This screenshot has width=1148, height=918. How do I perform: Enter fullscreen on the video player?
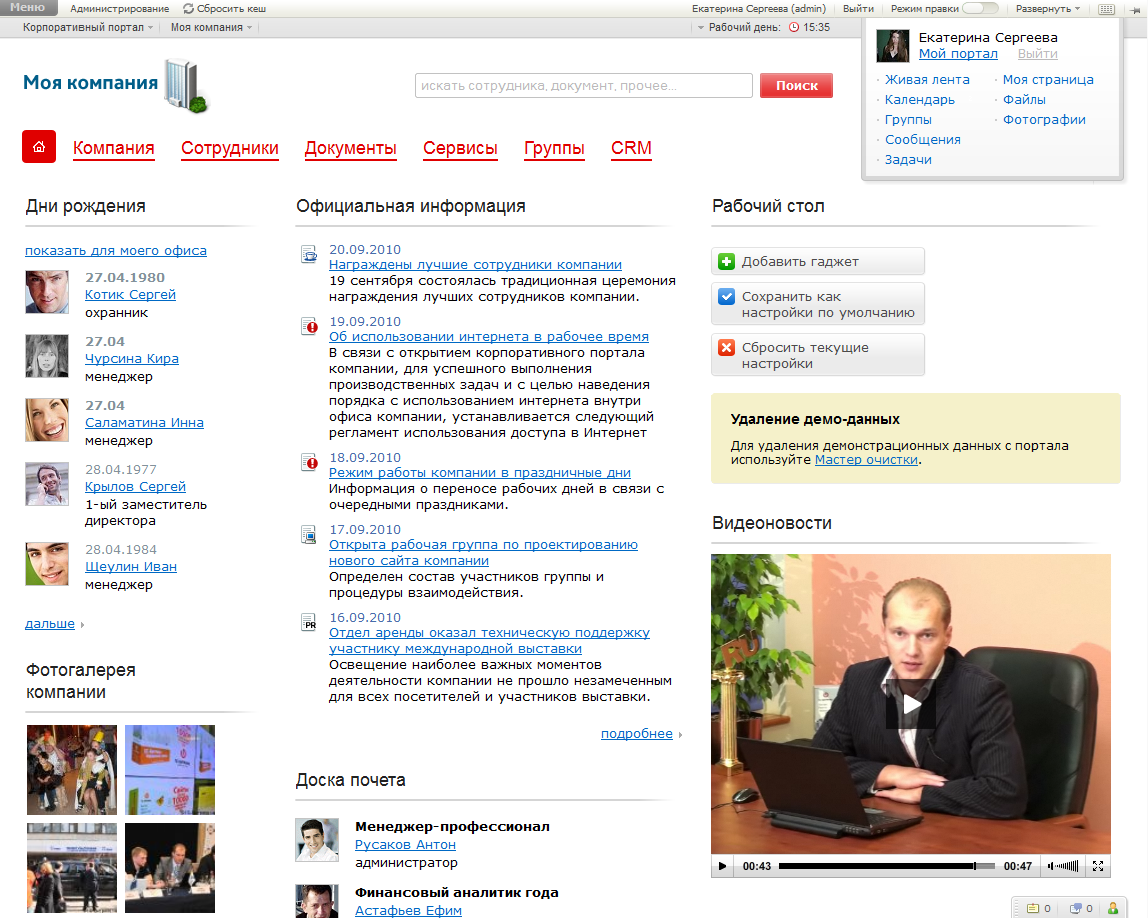click(x=1097, y=866)
